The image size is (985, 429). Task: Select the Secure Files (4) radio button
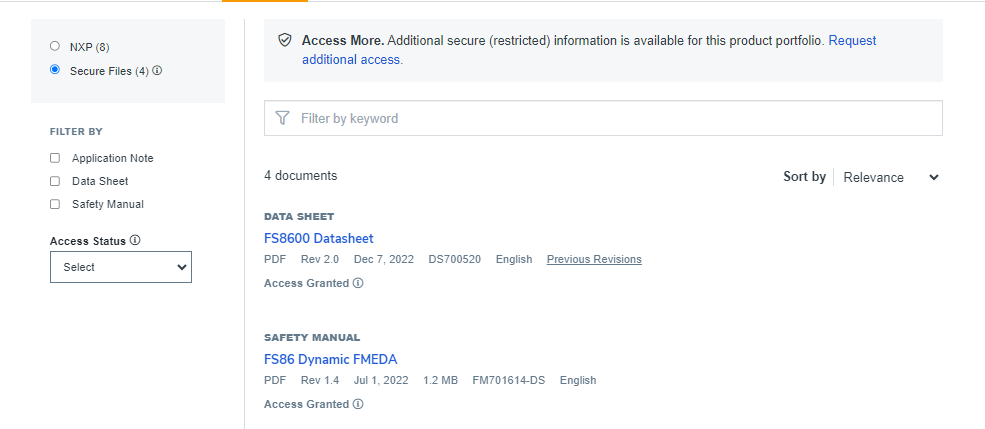[55, 70]
